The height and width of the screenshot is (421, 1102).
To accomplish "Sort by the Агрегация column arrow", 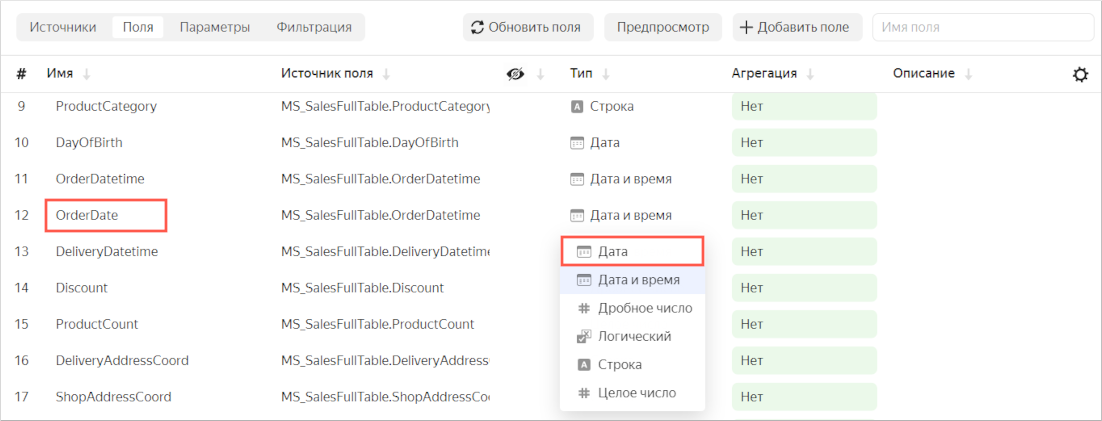I will click(810, 74).
